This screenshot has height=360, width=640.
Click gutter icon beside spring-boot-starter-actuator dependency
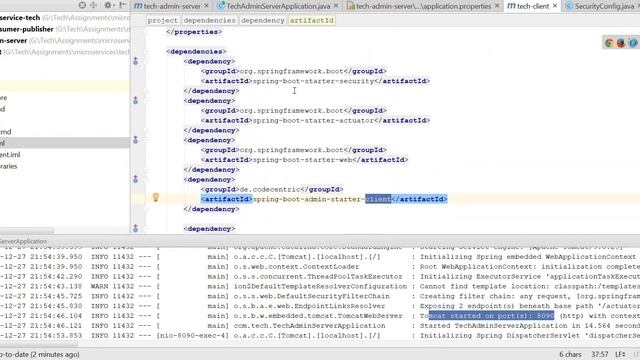(x=136, y=100)
